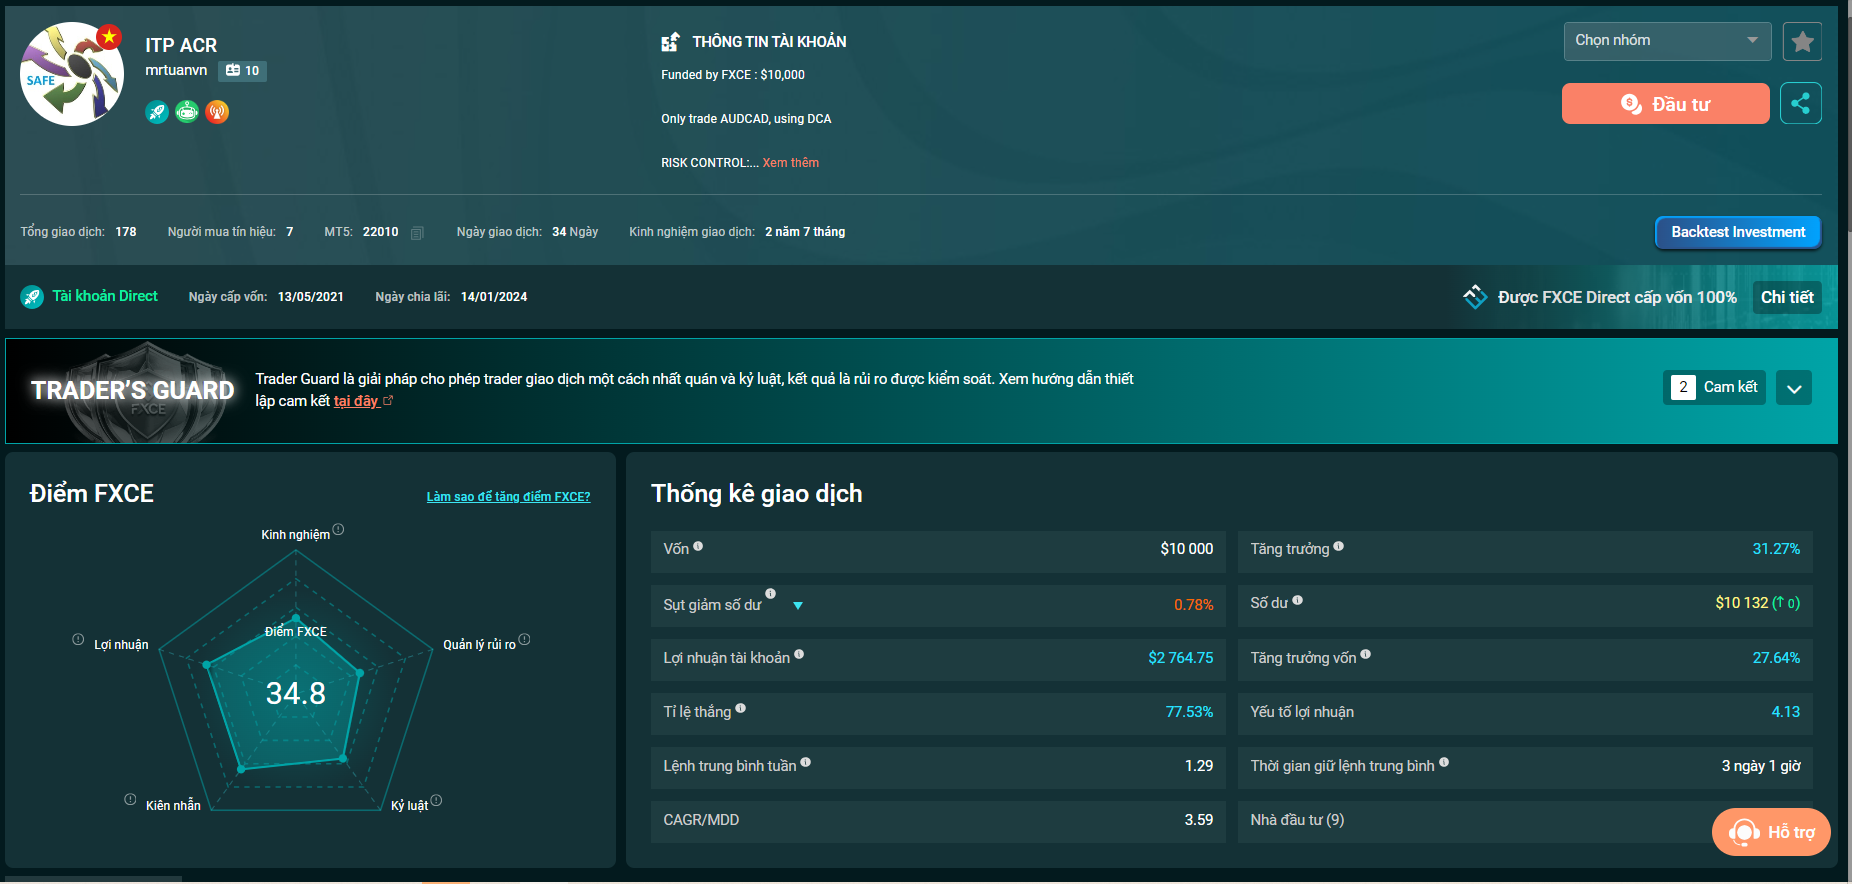Image resolution: width=1852 pixels, height=884 pixels.
Task: Click the Đầu tư invest button
Action: pyautogui.click(x=1665, y=104)
